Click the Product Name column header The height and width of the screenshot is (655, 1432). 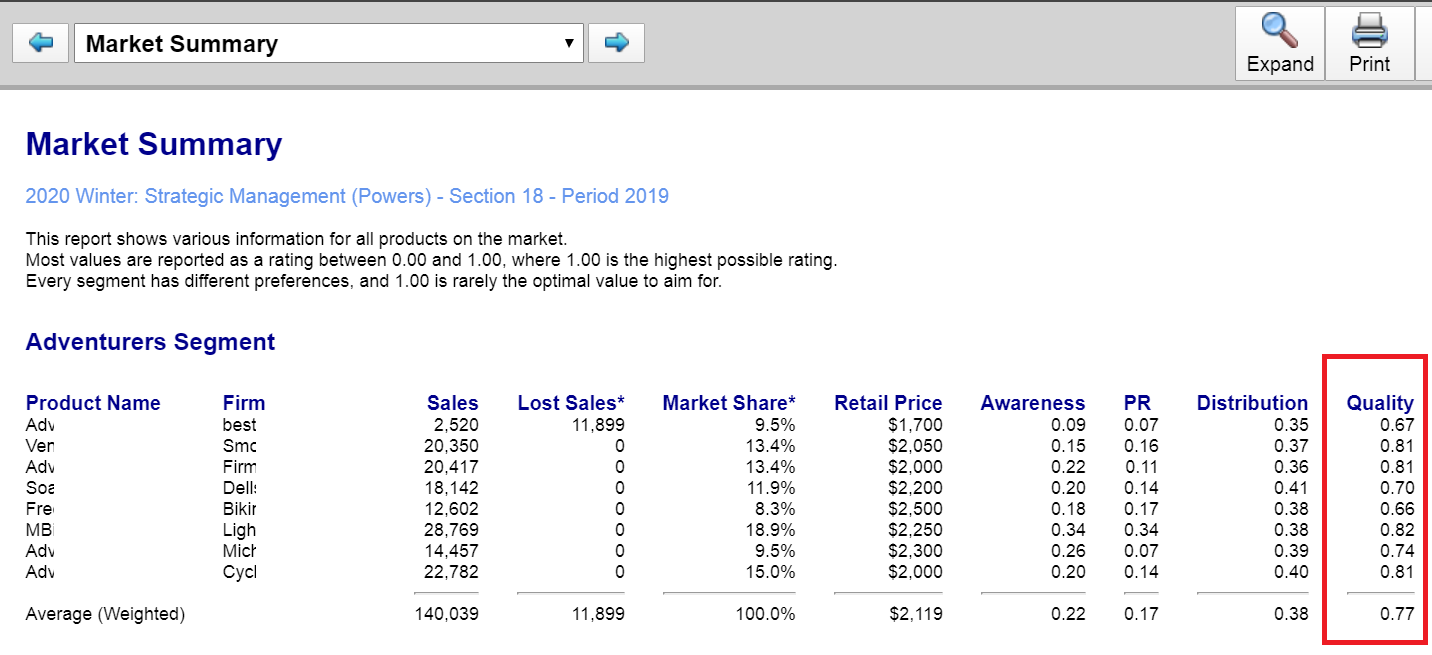pos(93,402)
